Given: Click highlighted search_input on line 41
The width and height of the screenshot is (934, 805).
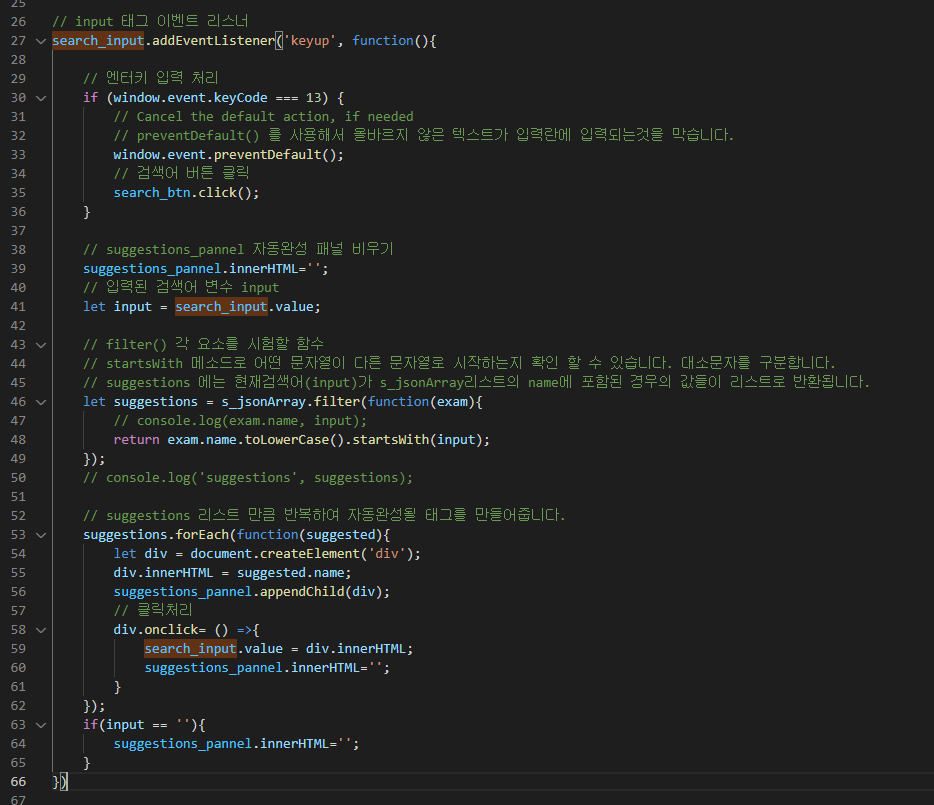Looking at the screenshot, I should (x=221, y=307).
